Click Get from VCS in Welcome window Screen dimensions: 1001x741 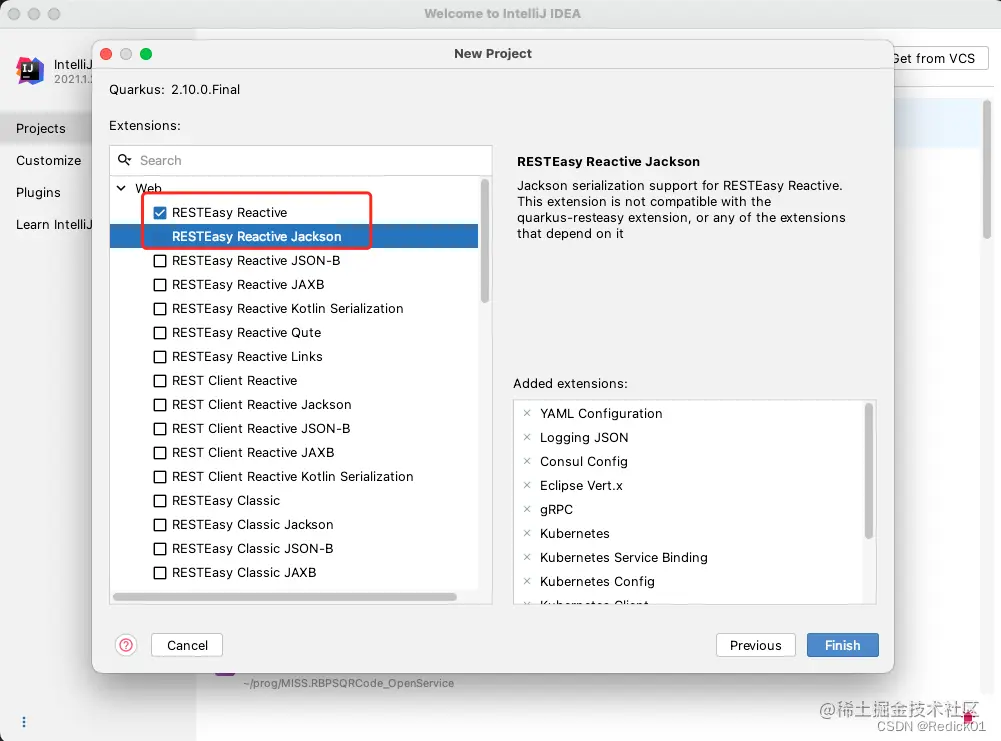point(940,58)
